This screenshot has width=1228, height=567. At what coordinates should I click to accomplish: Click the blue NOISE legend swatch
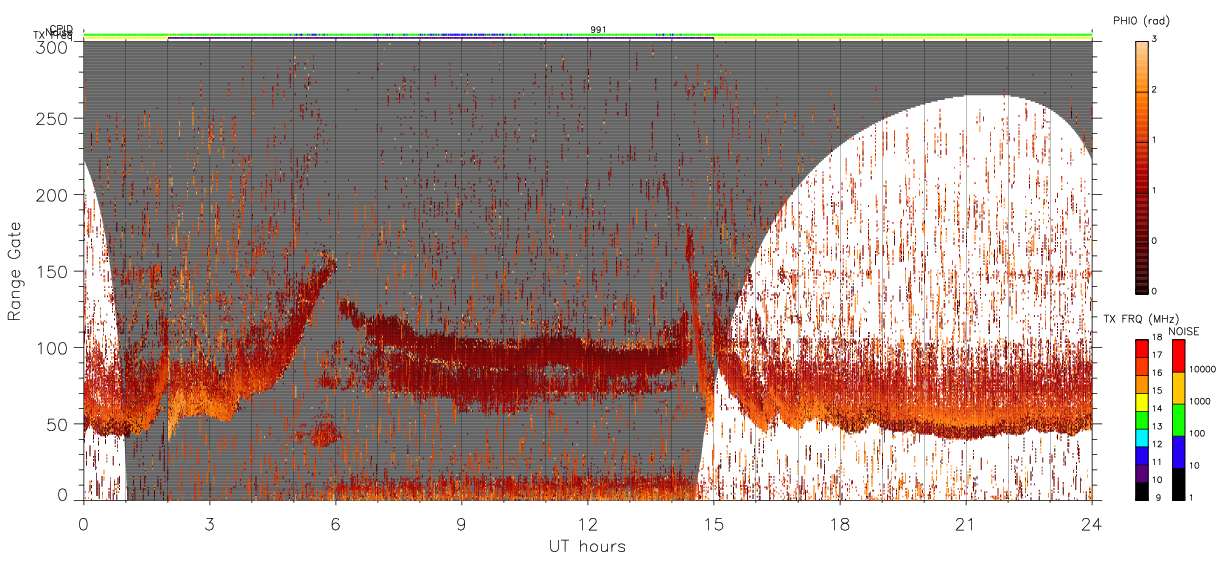[1180, 452]
